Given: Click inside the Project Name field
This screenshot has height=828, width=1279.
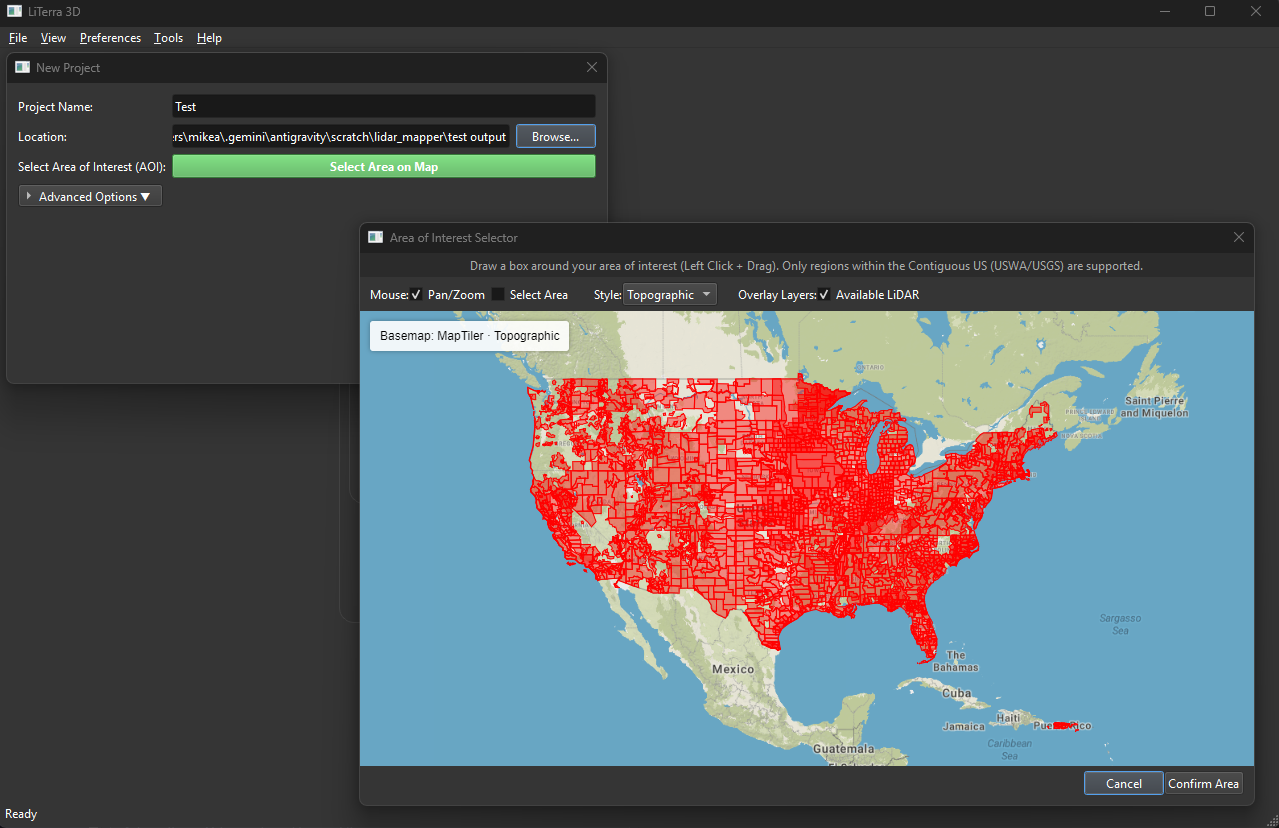Looking at the screenshot, I should [x=383, y=106].
